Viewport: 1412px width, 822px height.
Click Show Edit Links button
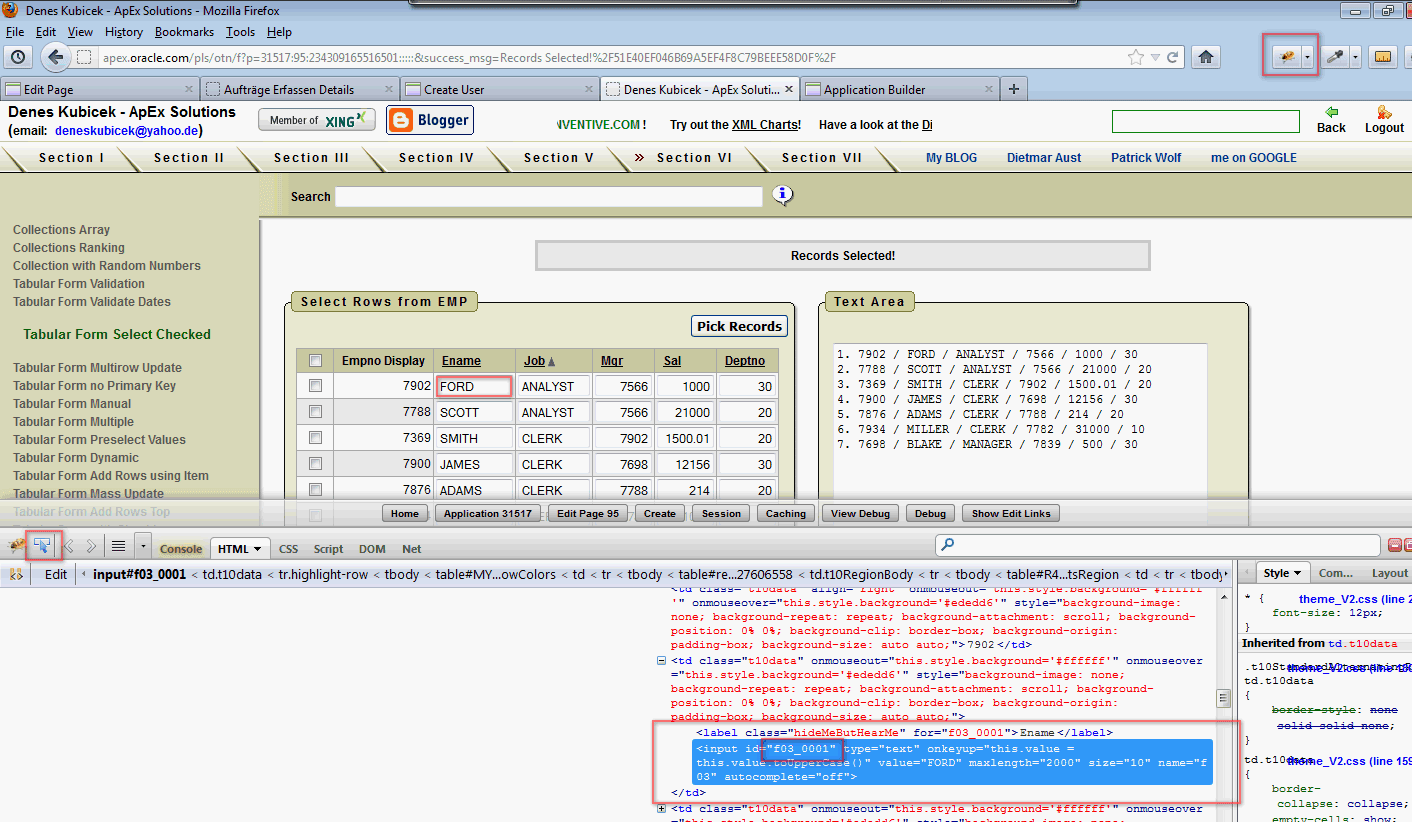(x=1011, y=513)
